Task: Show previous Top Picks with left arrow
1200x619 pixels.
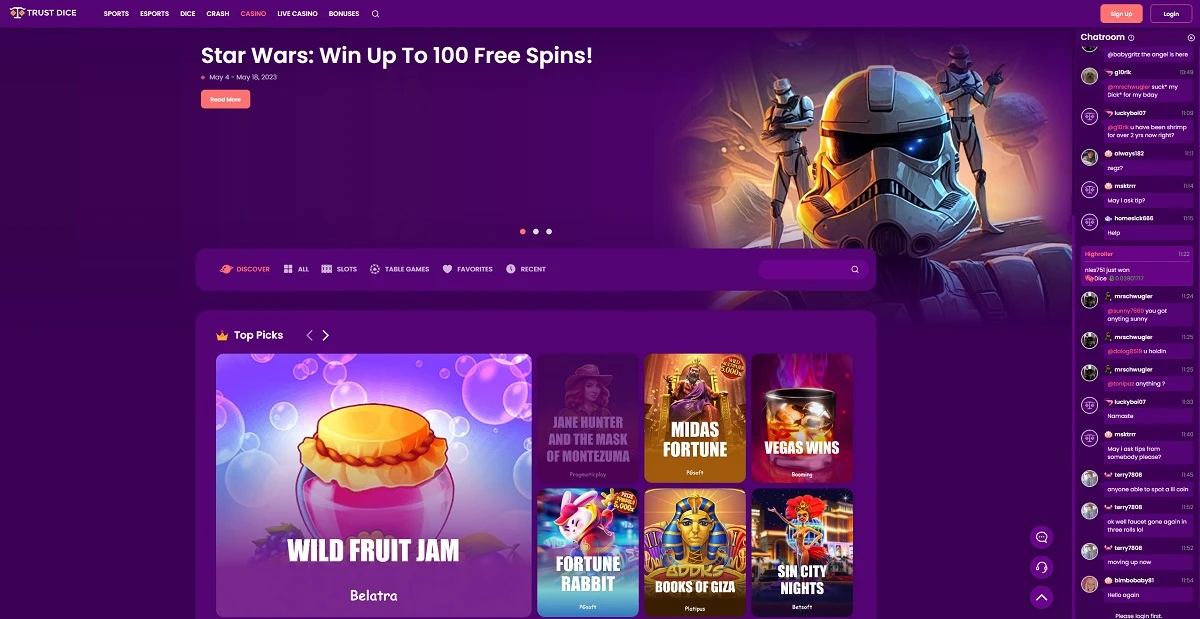Action: pyautogui.click(x=310, y=335)
